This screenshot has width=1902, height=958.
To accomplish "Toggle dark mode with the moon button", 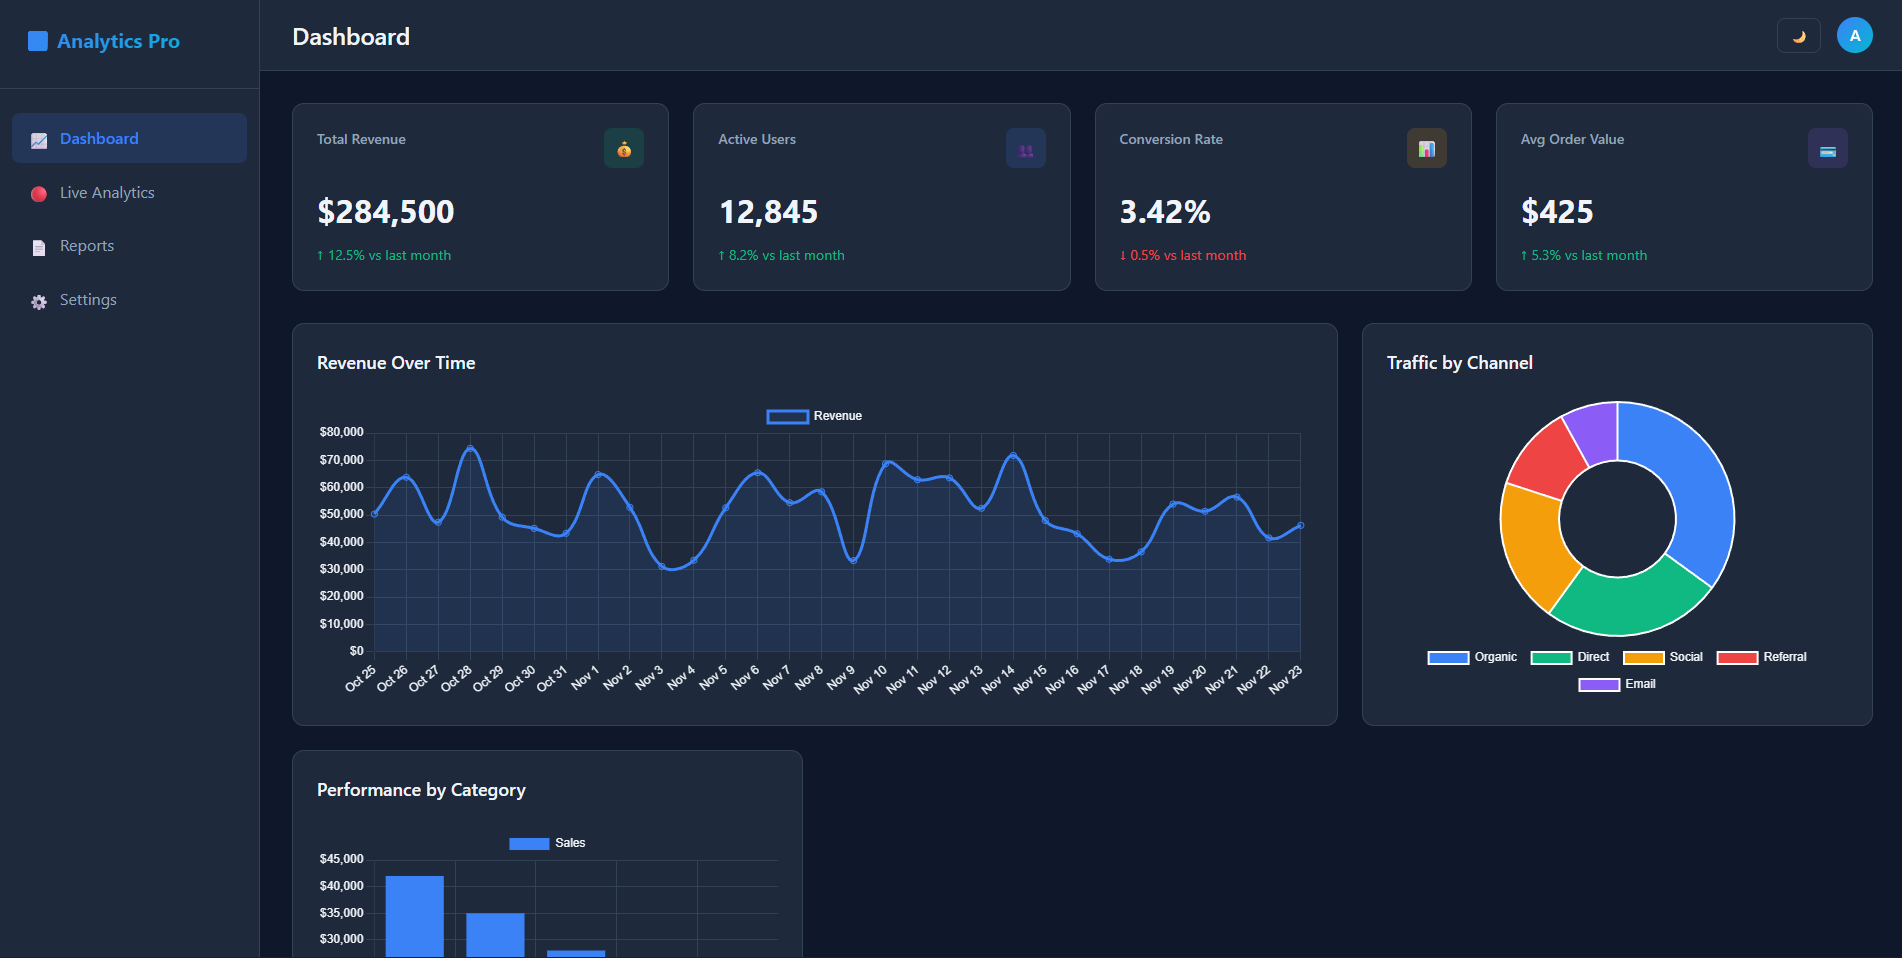I will [1797, 35].
